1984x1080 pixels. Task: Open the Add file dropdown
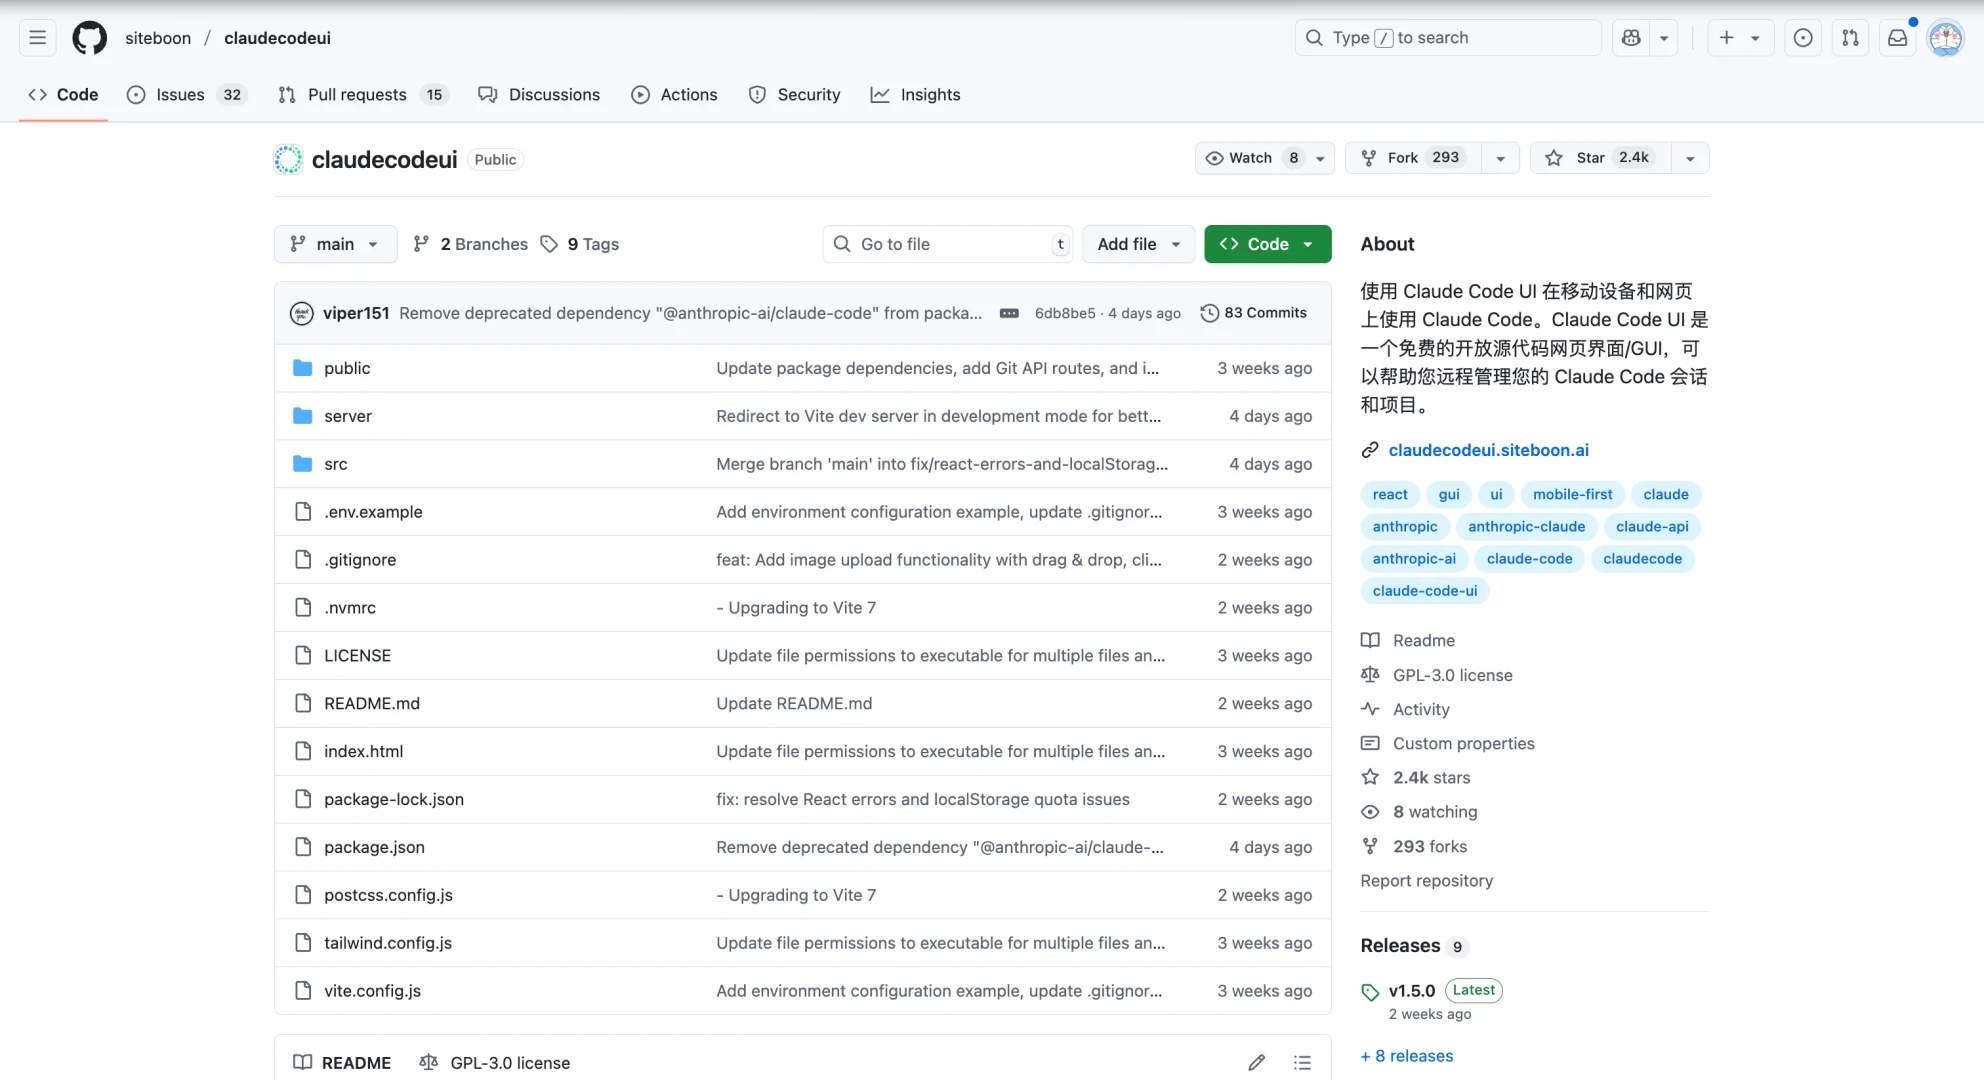click(1138, 244)
